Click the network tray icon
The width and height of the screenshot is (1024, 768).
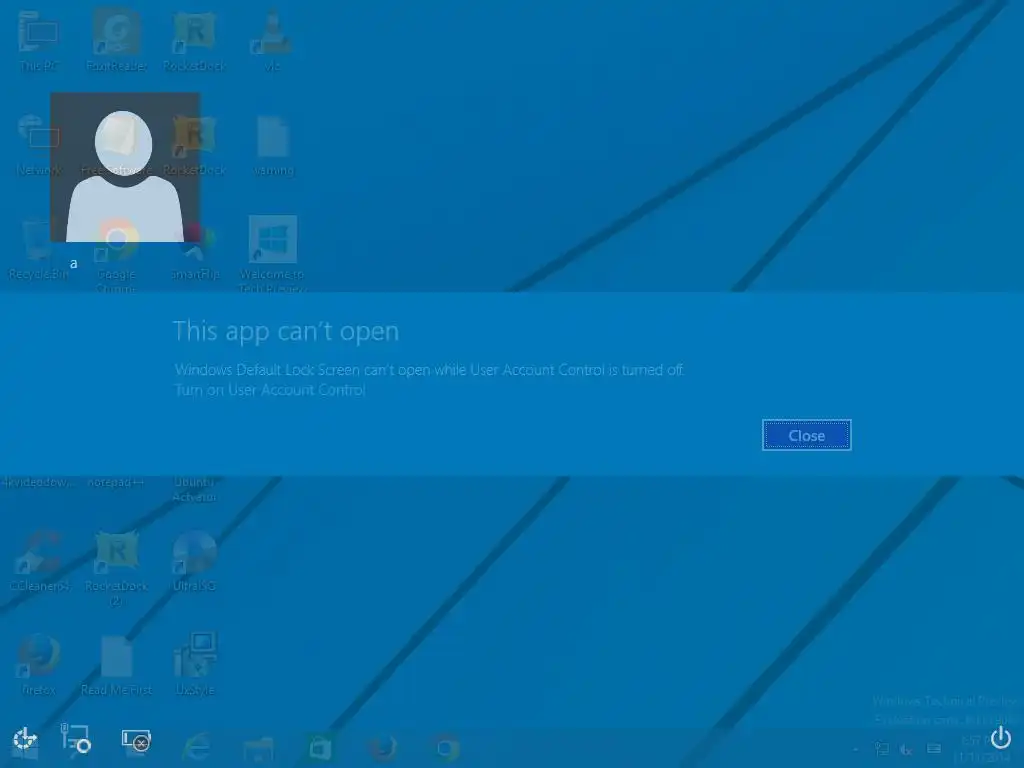(882, 749)
